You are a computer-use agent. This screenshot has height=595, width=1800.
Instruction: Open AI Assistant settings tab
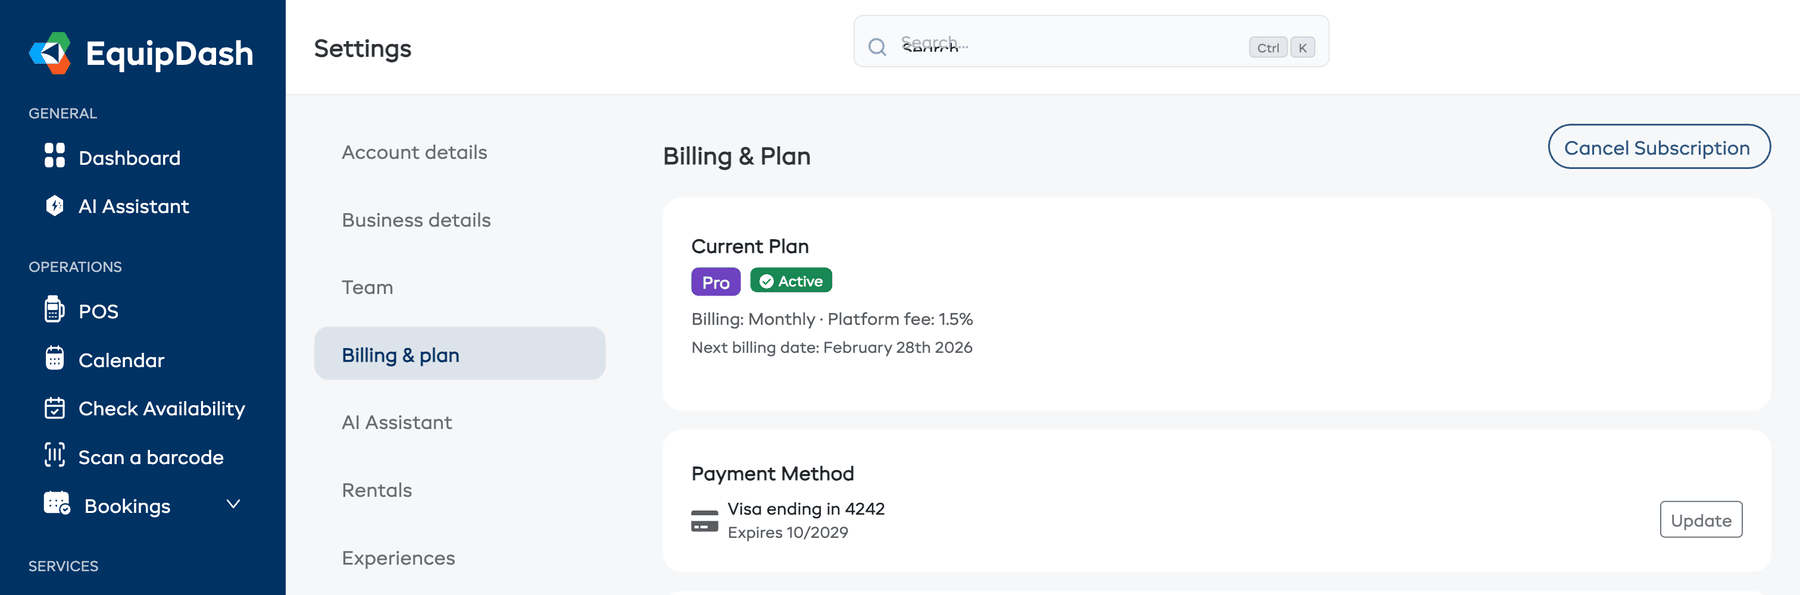coord(397,422)
